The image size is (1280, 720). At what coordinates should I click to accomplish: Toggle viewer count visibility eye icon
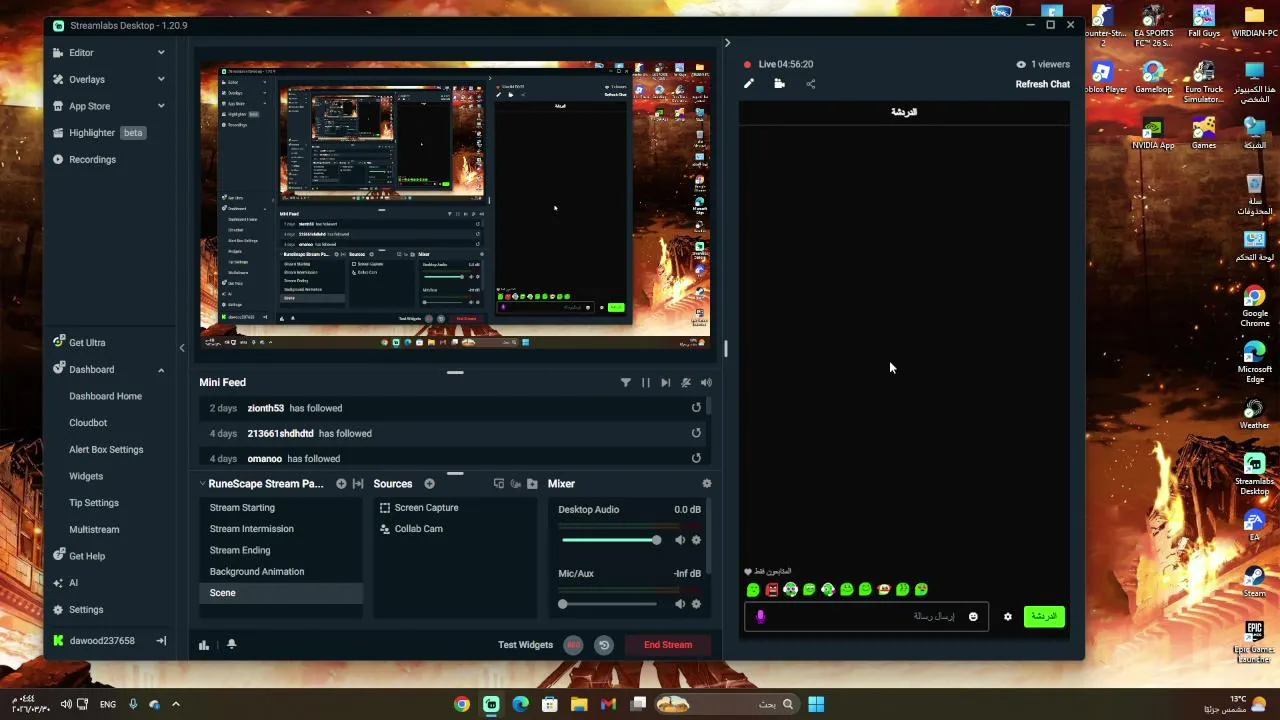point(1021,64)
